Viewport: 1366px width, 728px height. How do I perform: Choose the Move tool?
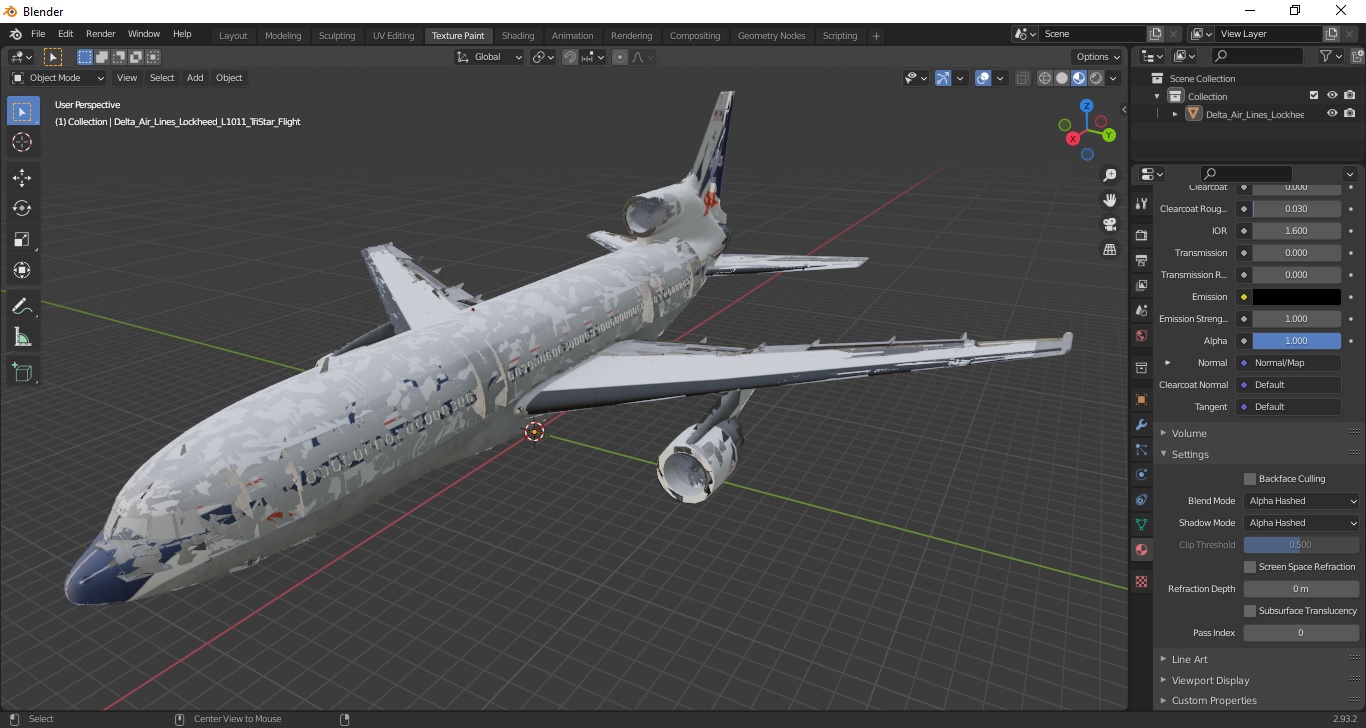tap(22, 177)
